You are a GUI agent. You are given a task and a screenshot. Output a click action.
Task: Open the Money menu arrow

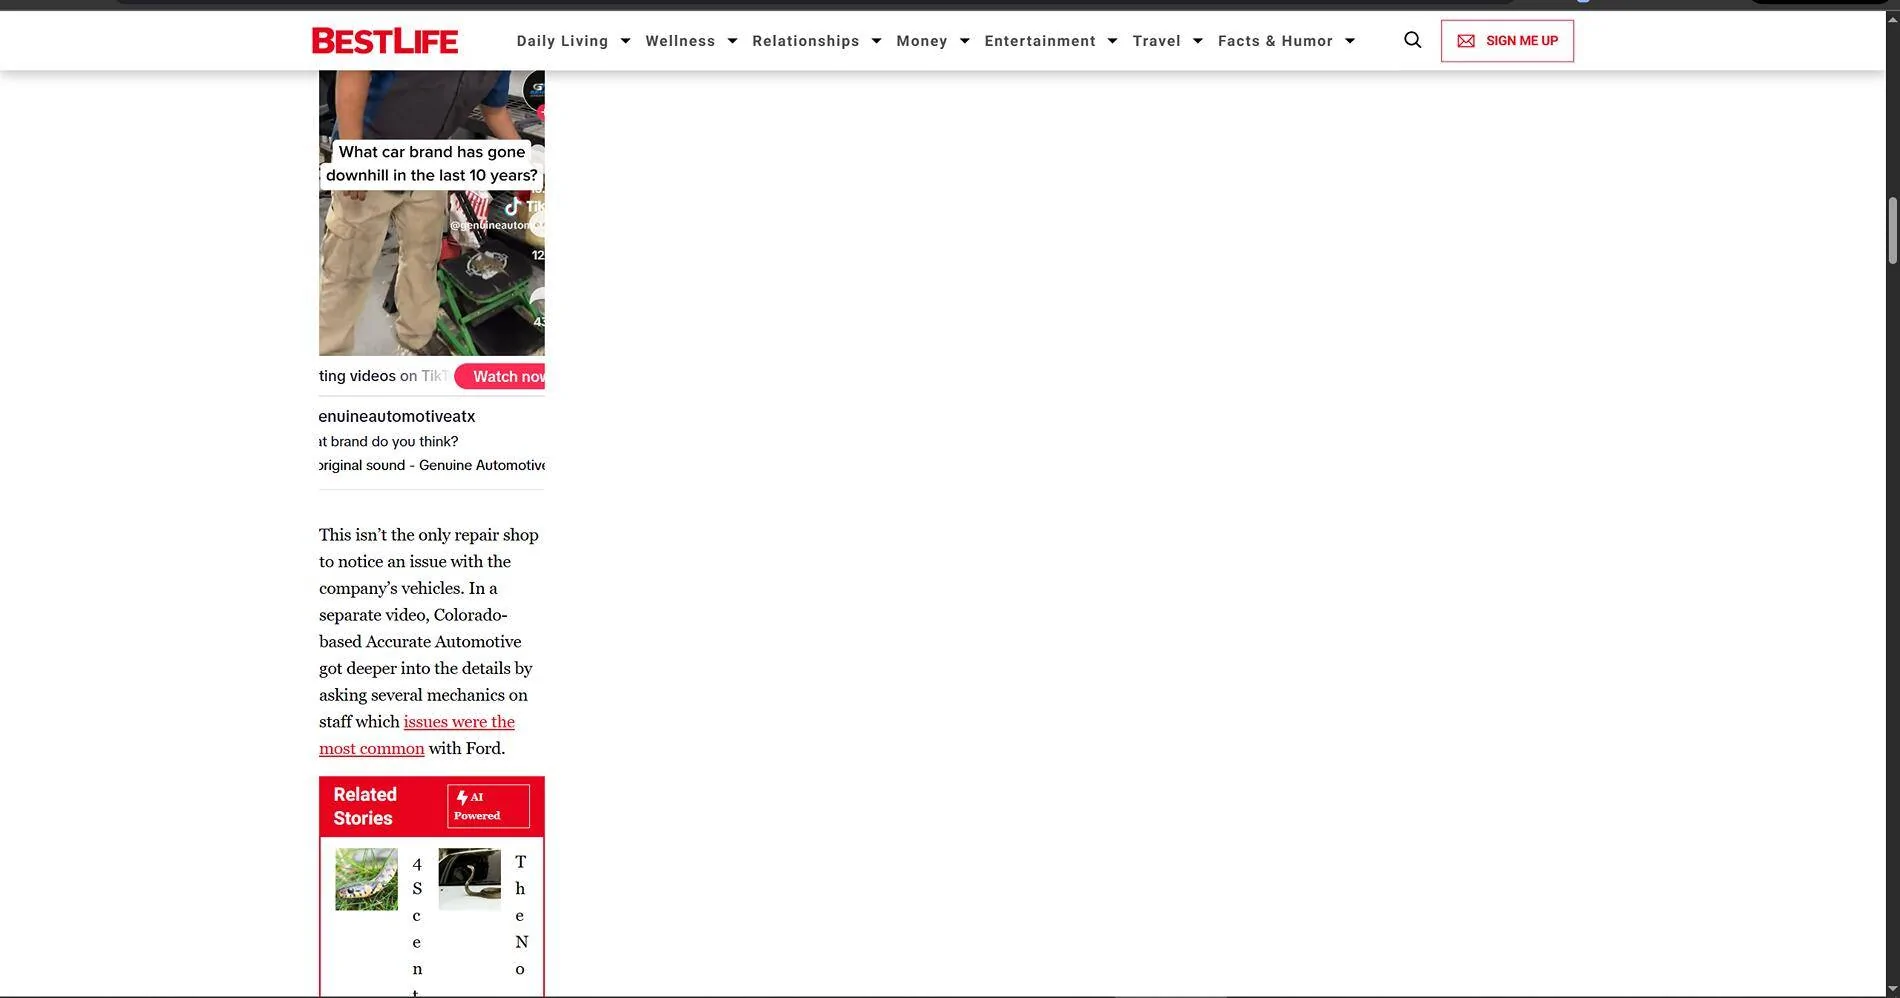964,41
